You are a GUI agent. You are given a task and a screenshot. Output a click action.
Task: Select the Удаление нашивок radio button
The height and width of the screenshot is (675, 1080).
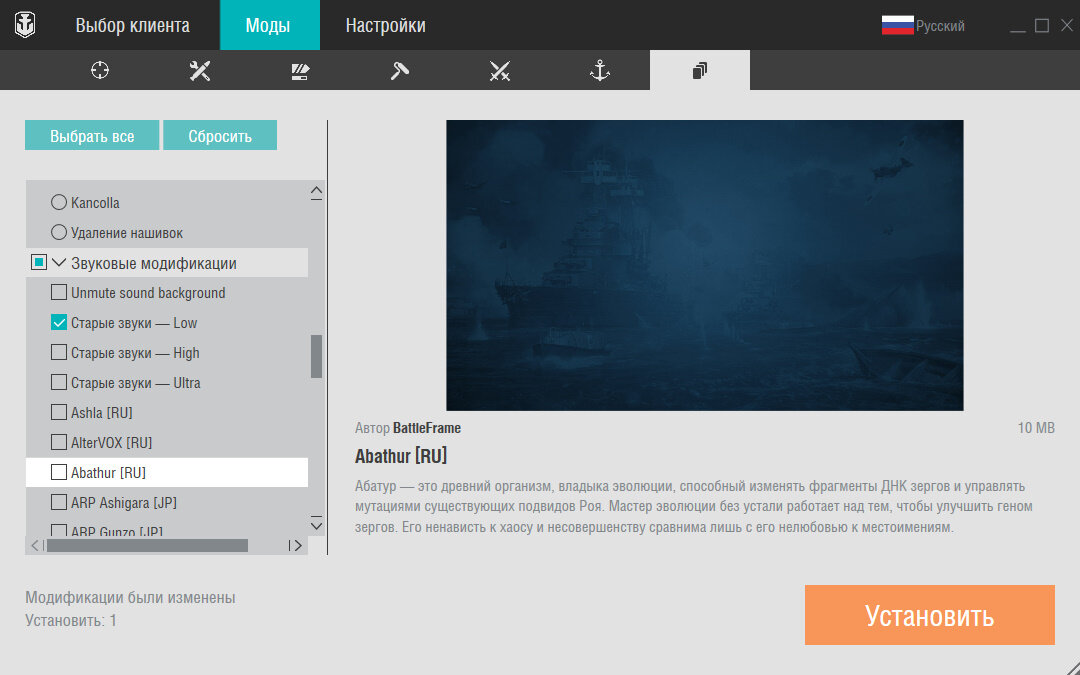click(x=59, y=233)
